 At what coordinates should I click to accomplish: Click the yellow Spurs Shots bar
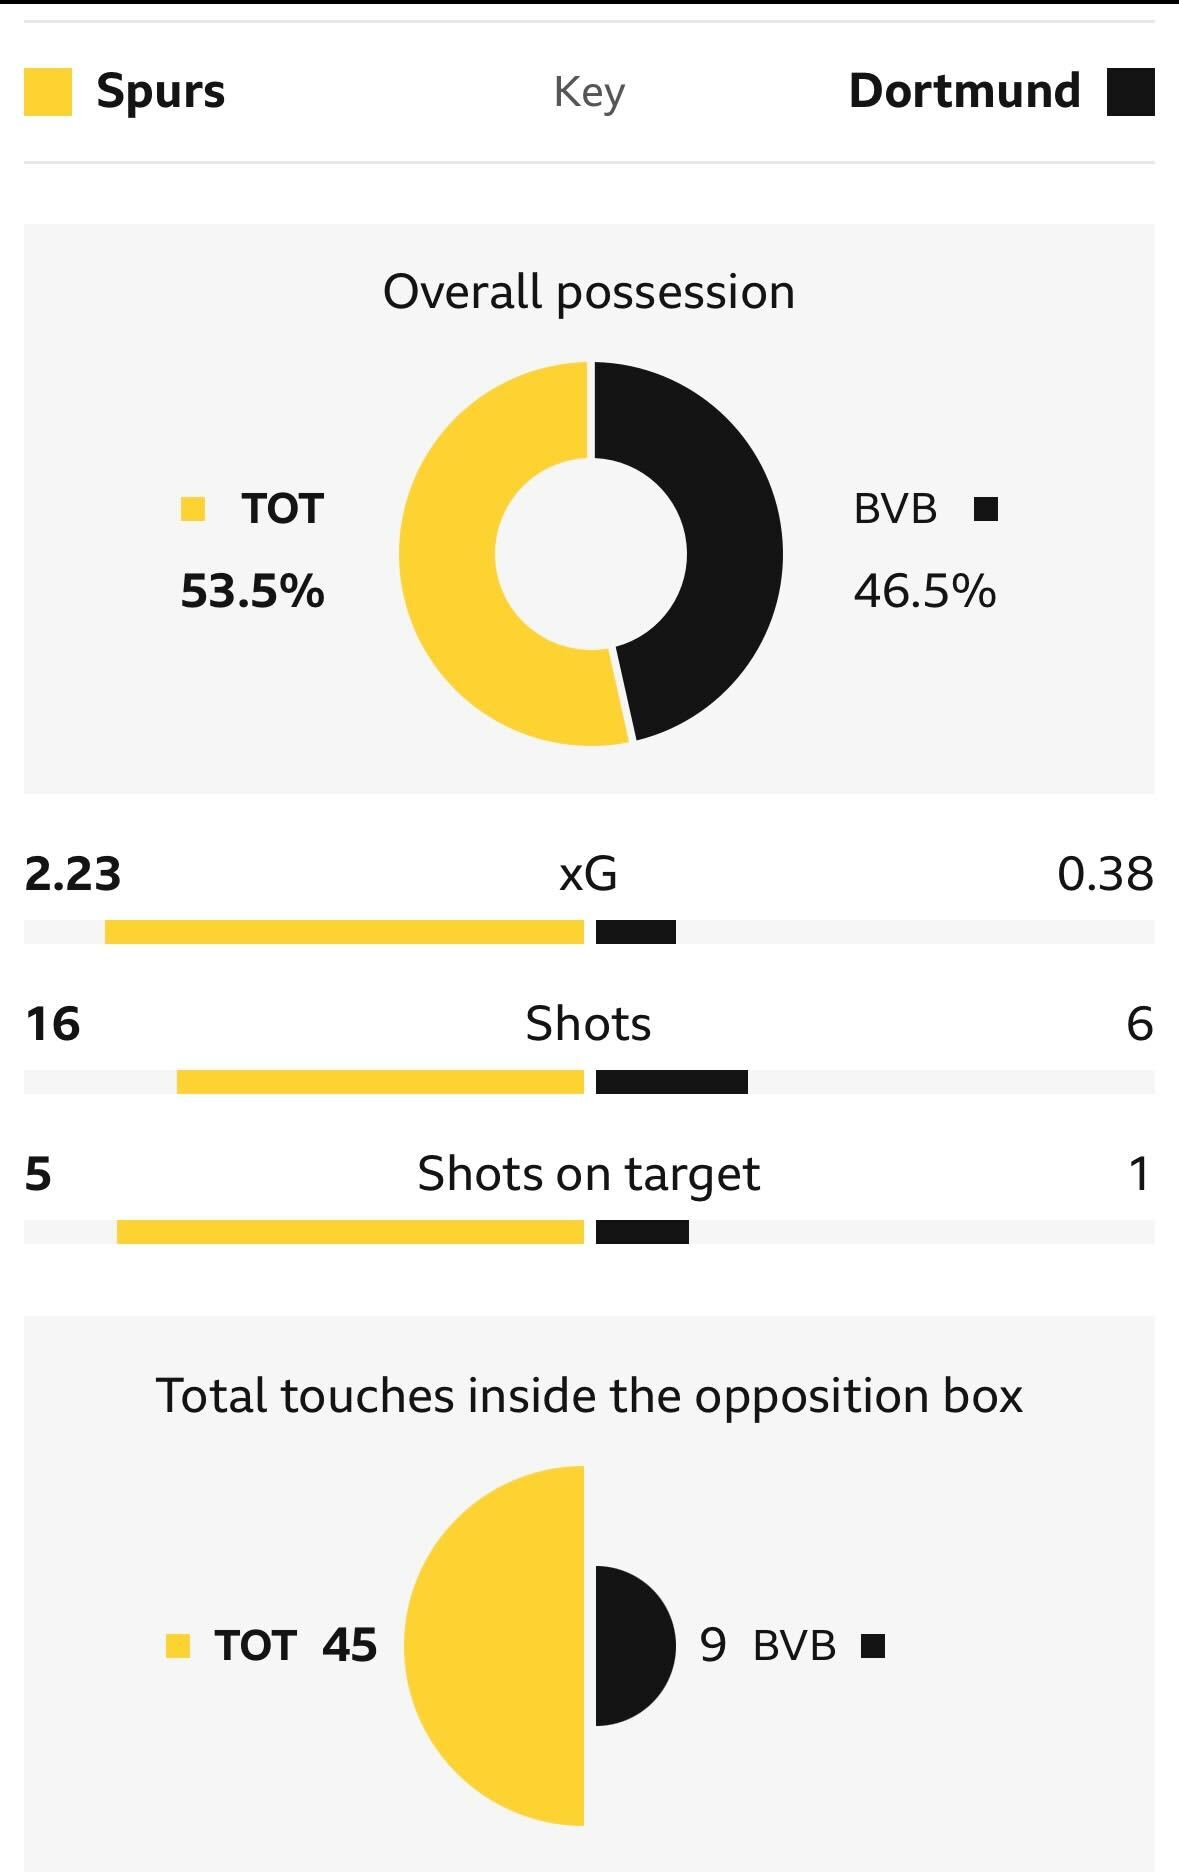[x=380, y=1082]
